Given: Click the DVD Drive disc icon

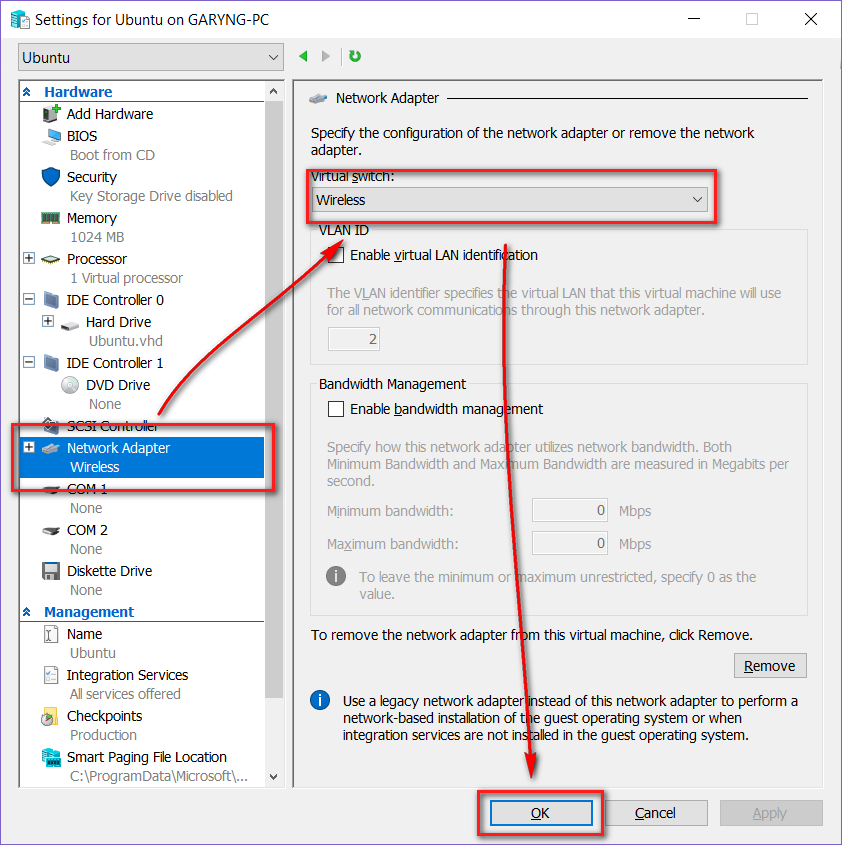Looking at the screenshot, I should pyautogui.click(x=71, y=385).
